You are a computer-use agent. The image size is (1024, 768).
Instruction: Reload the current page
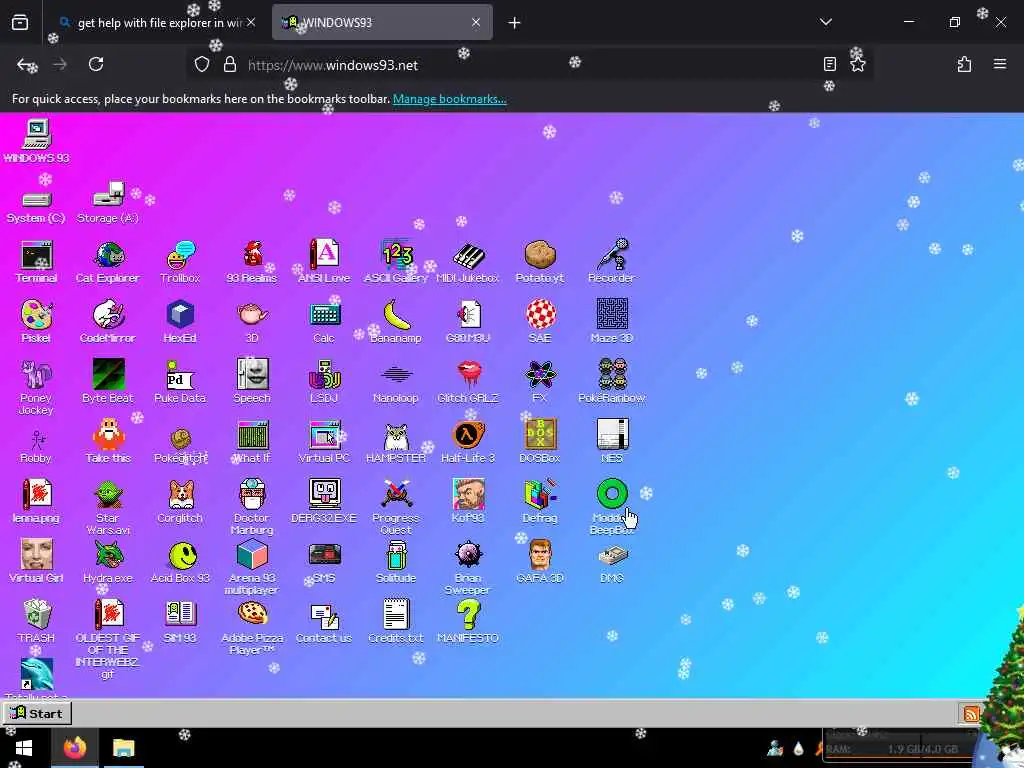click(96, 64)
